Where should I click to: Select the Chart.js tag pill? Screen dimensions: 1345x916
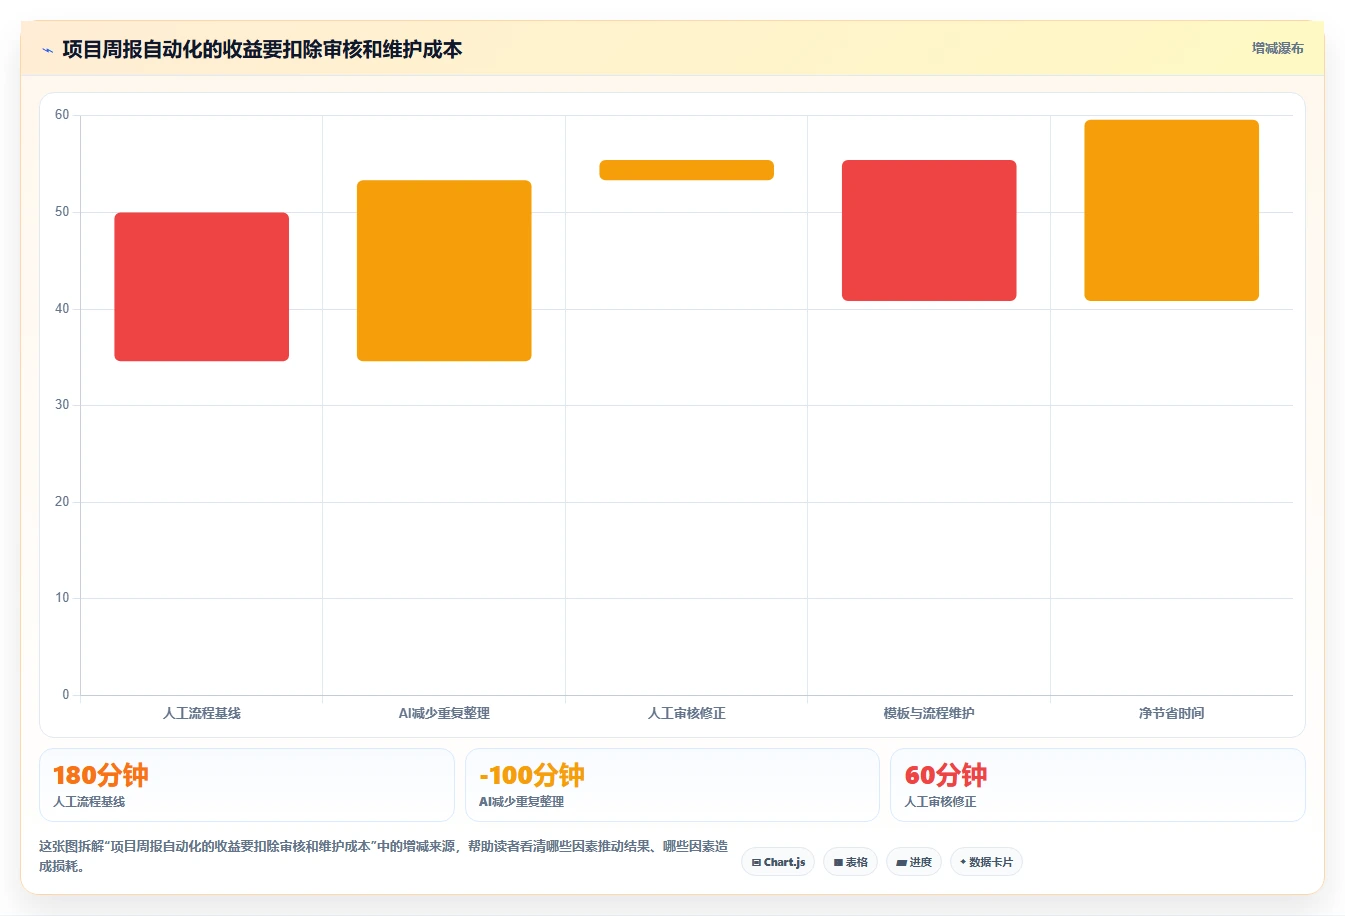tap(778, 862)
